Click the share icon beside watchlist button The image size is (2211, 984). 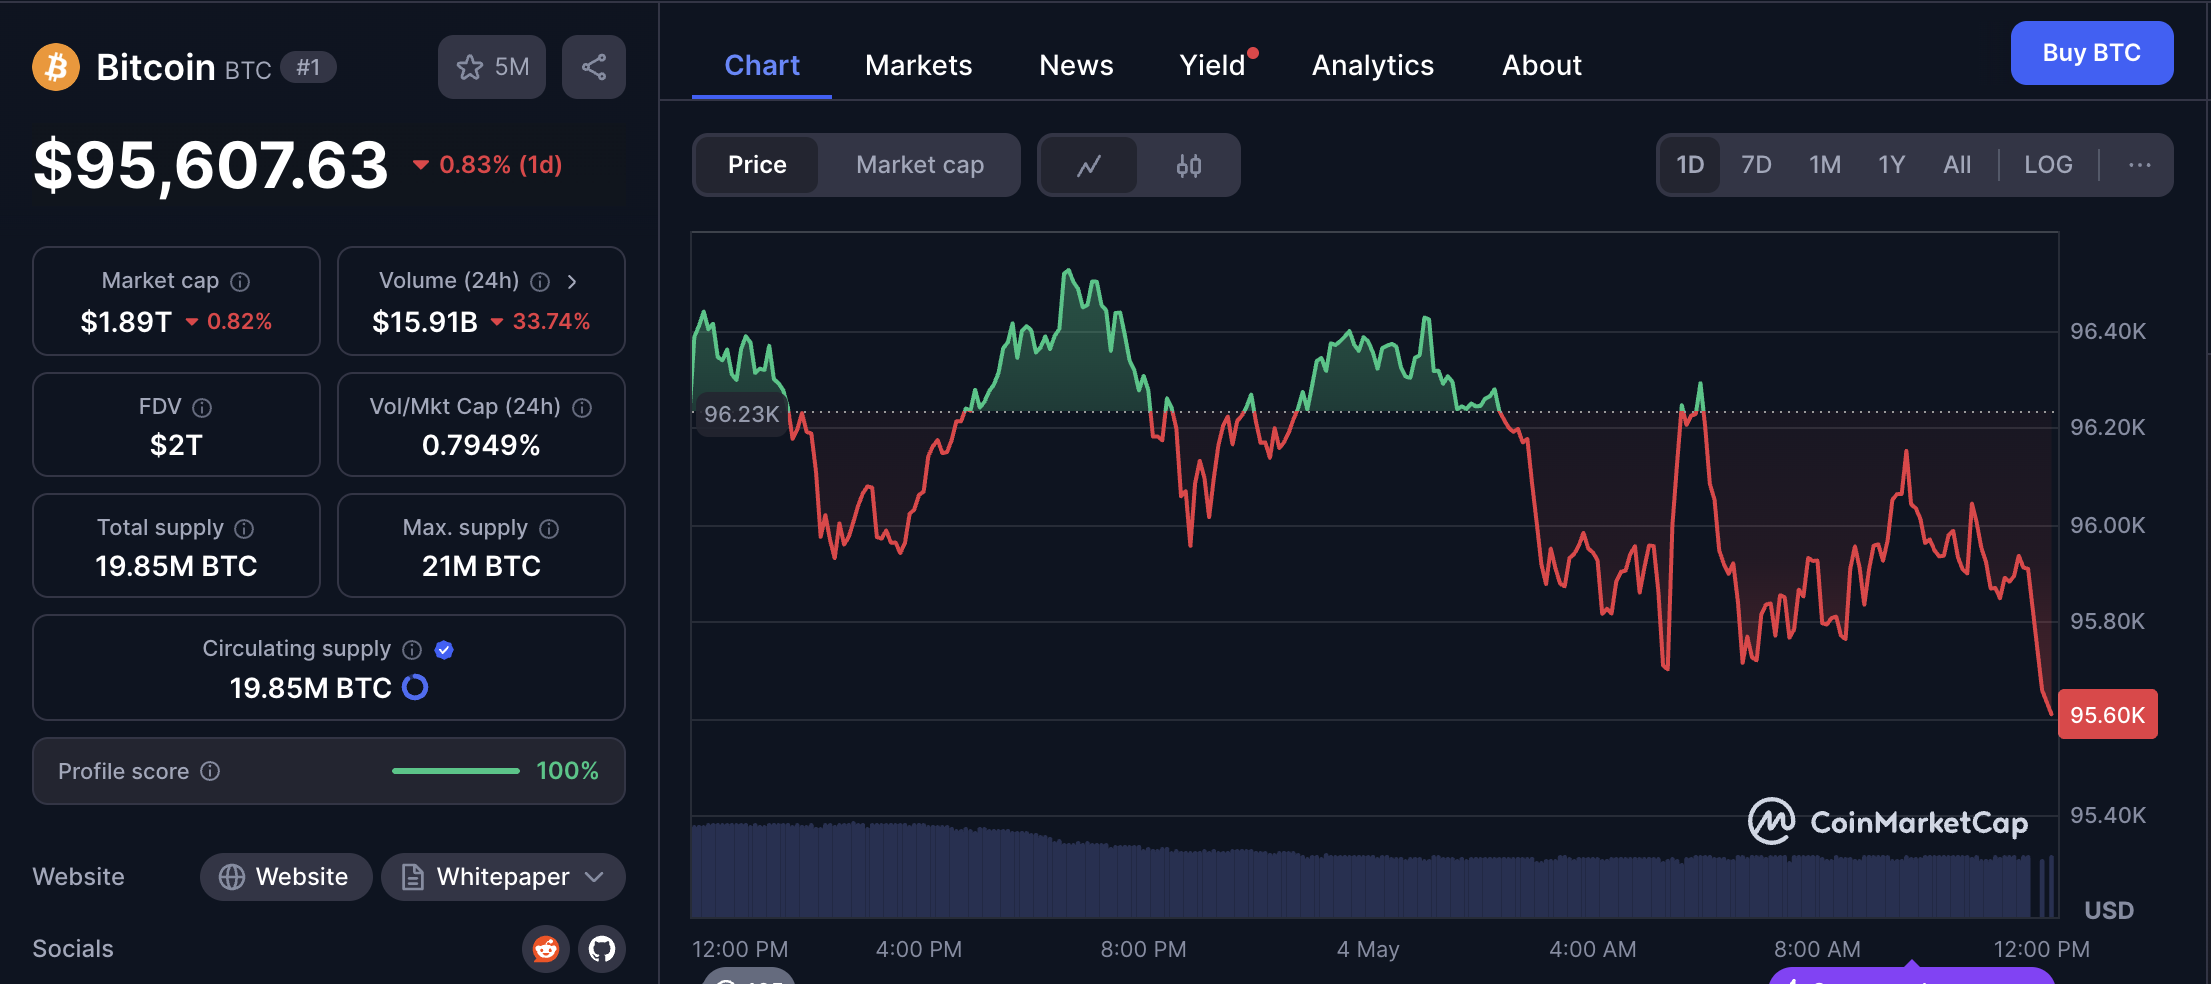point(594,67)
